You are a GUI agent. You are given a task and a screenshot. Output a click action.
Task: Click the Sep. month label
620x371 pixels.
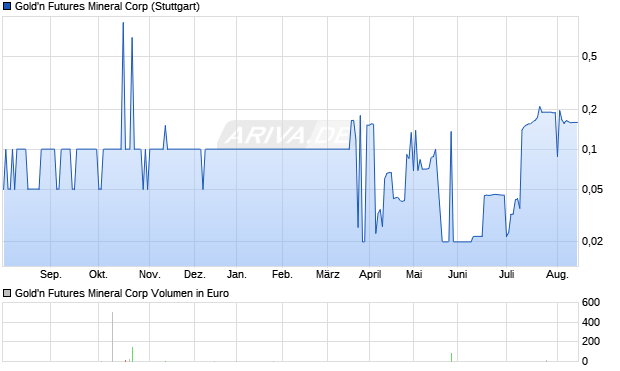pyautogui.click(x=51, y=274)
